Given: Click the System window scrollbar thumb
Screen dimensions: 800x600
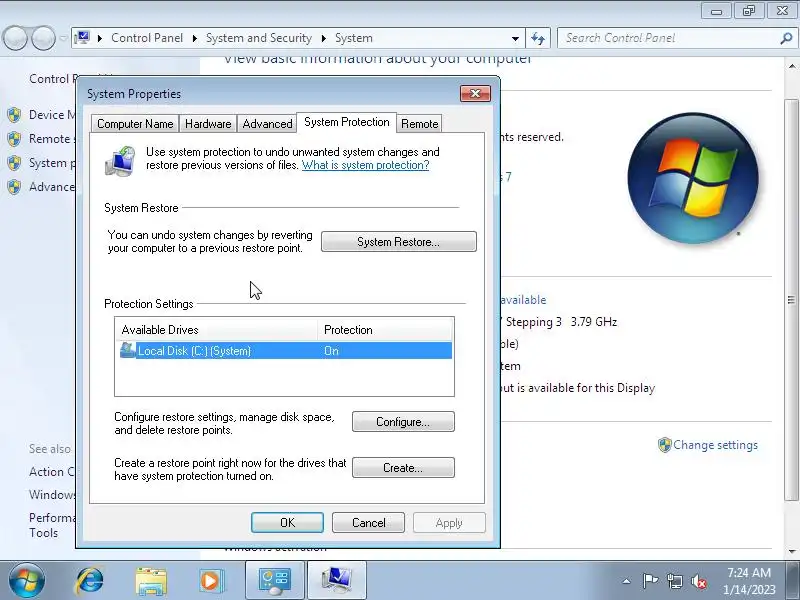Looking at the screenshot, I should click(x=791, y=300).
